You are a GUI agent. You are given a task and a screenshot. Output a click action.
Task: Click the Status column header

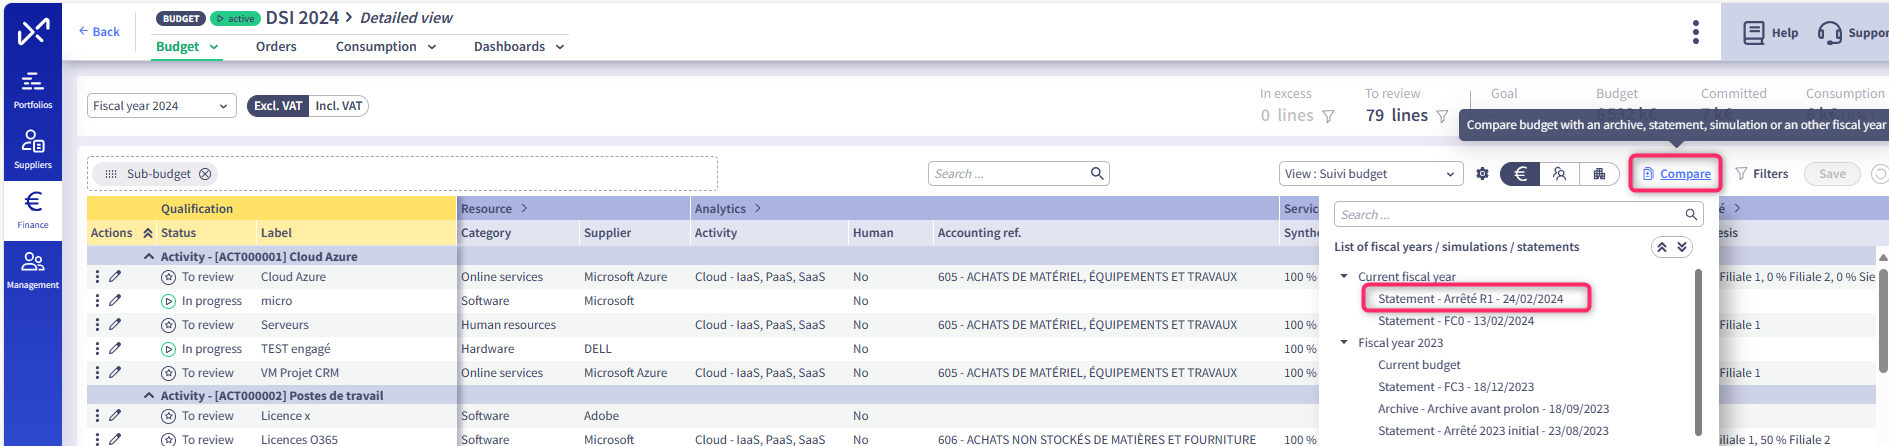tap(179, 233)
